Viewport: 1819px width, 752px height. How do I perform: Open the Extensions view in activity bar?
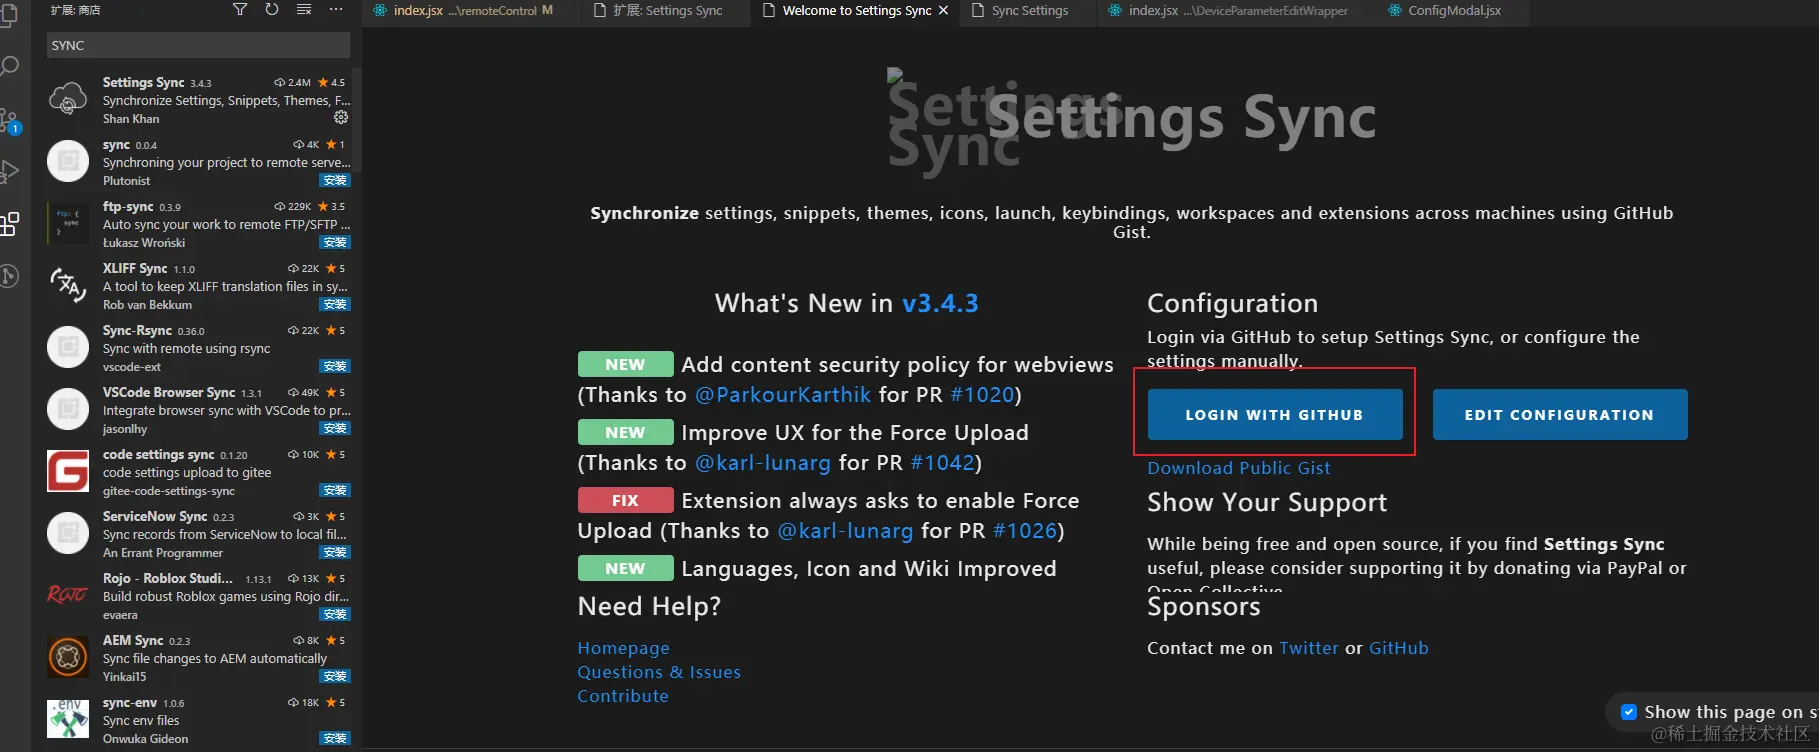click(x=9, y=224)
